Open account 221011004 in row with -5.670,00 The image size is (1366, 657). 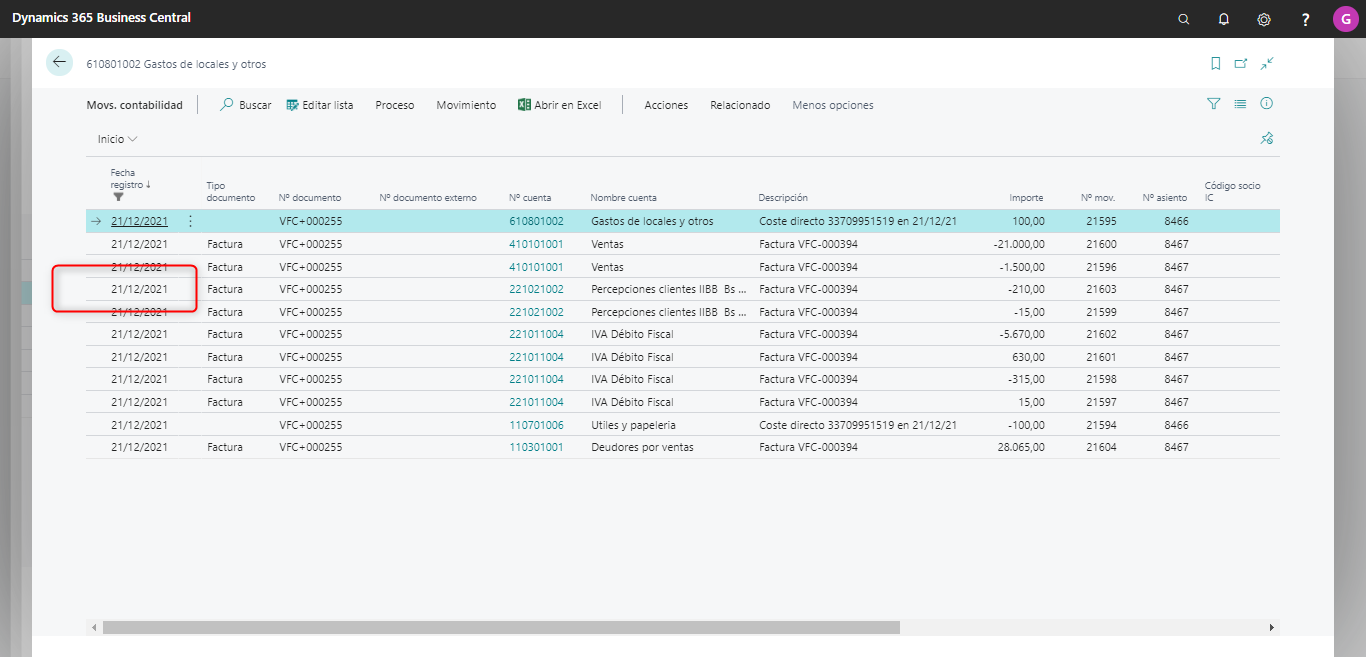click(x=536, y=334)
